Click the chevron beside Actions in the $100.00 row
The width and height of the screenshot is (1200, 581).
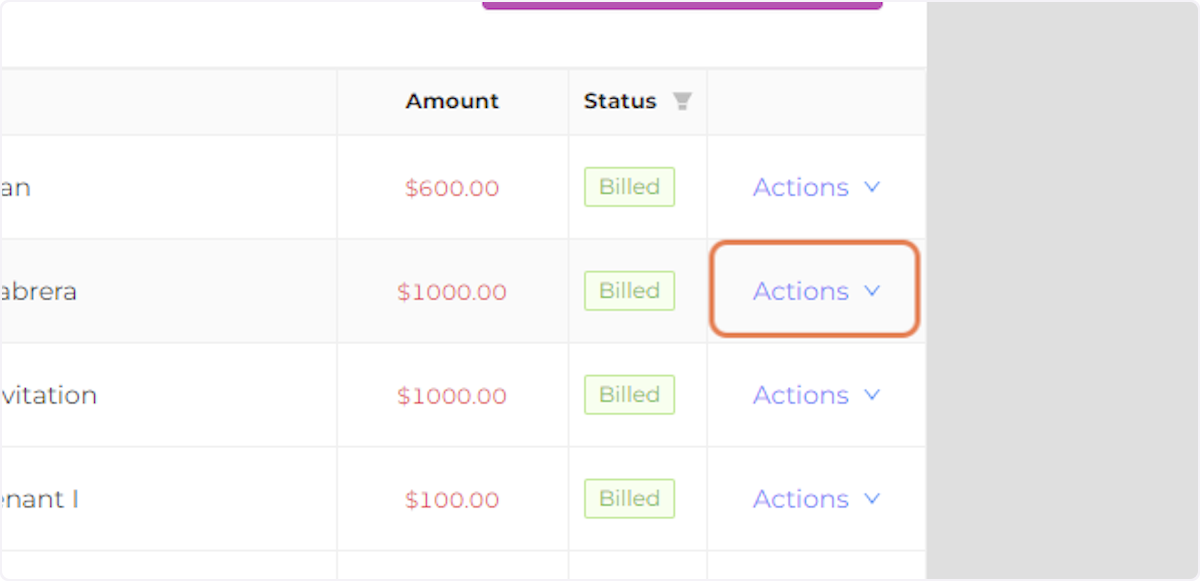(x=871, y=499)
